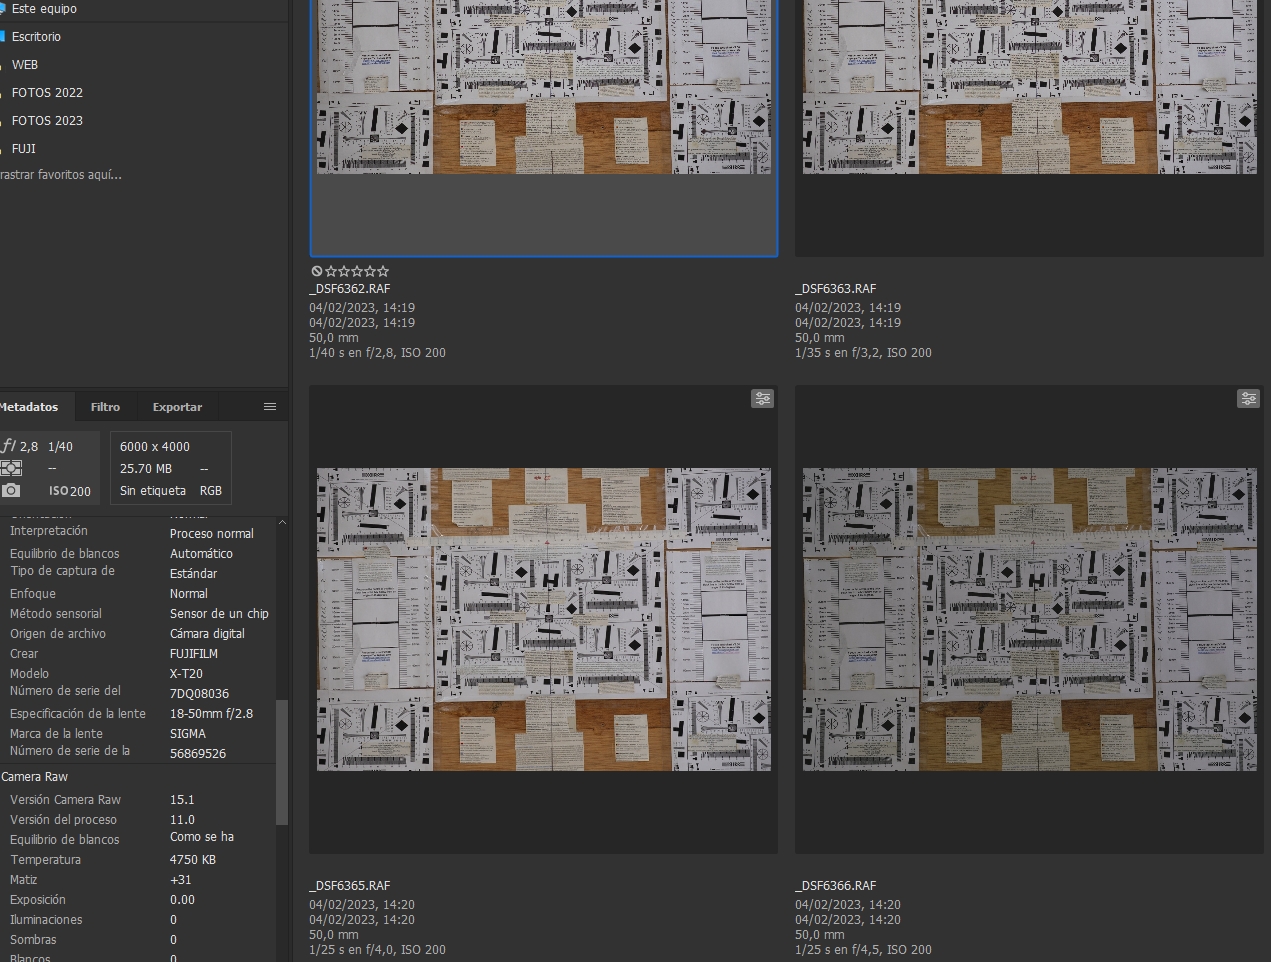Image resolution: width=1271 pixels, height=962 pixels.
Task: Click the Tipo de captura value Estándar
Action: coord(193,574)
